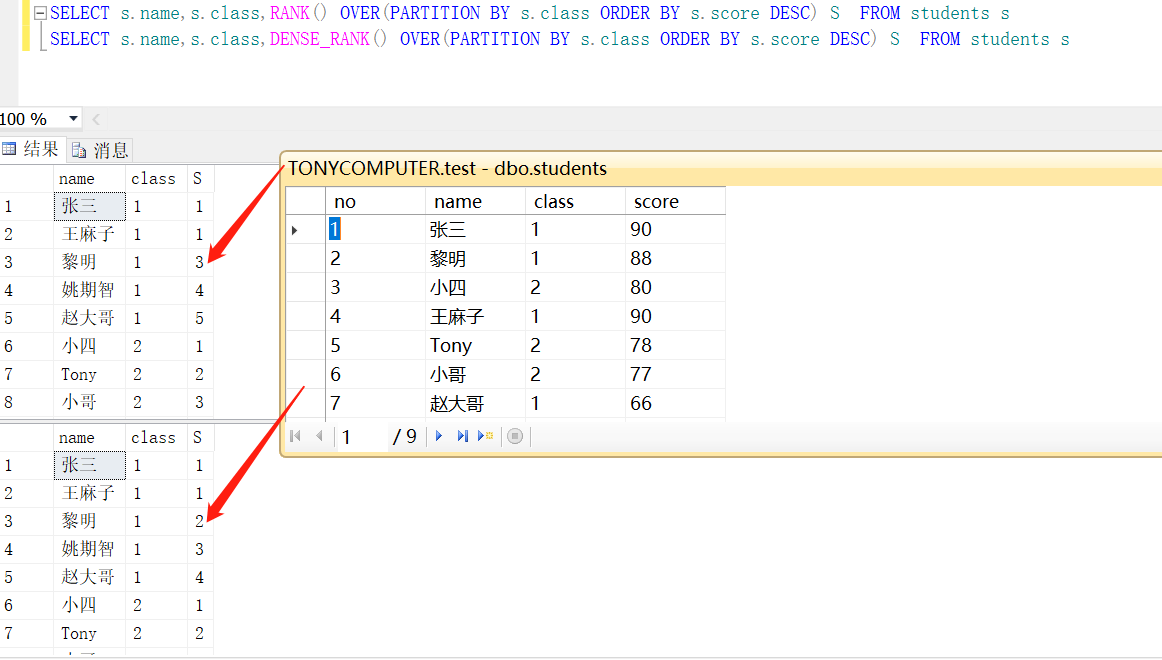Select 王麻子 in the DENSE_RANK result grid
The height and width of the screenshot is (660, 1162).
click(x=90, y=493)
